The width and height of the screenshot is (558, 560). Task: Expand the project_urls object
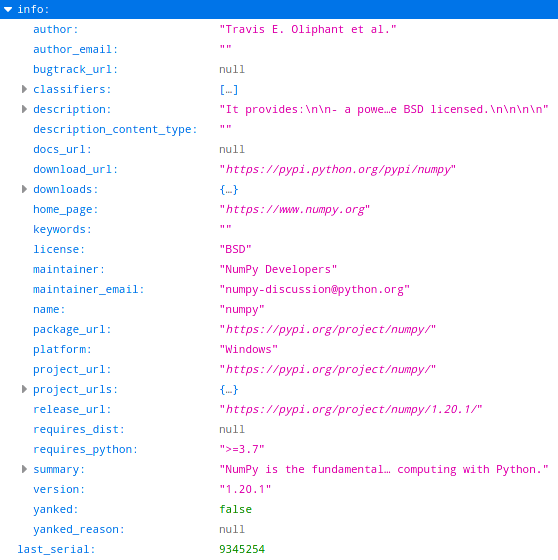[24, 389]
